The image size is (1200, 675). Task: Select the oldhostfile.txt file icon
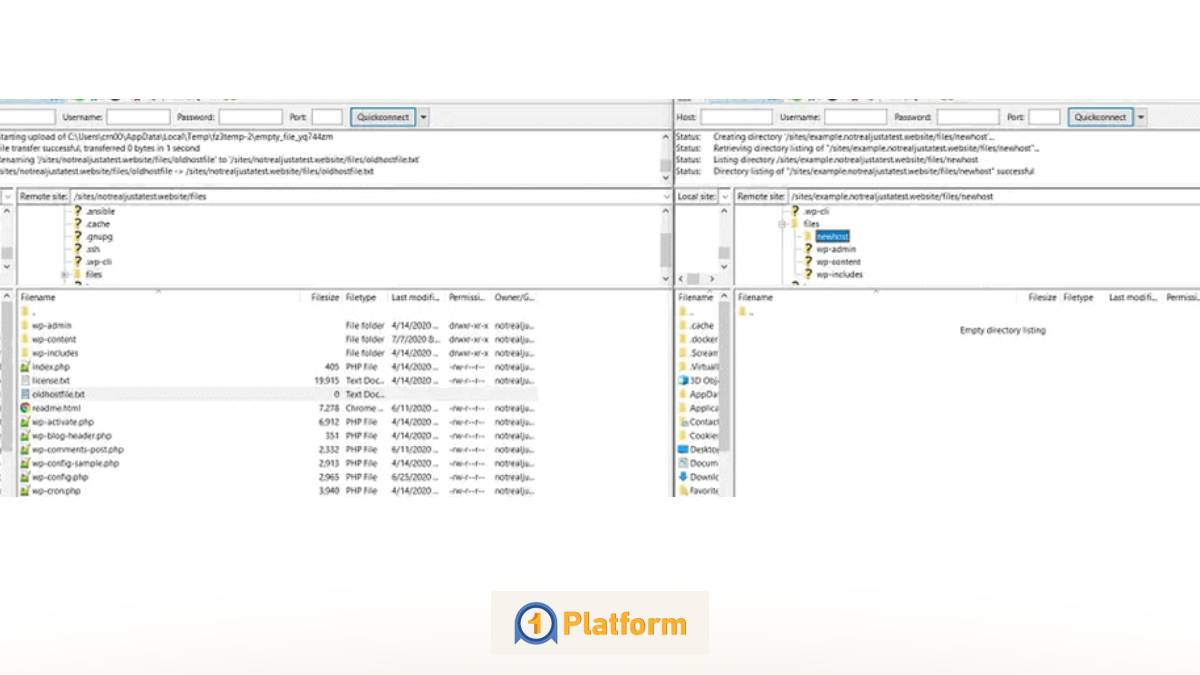[25, 394]
